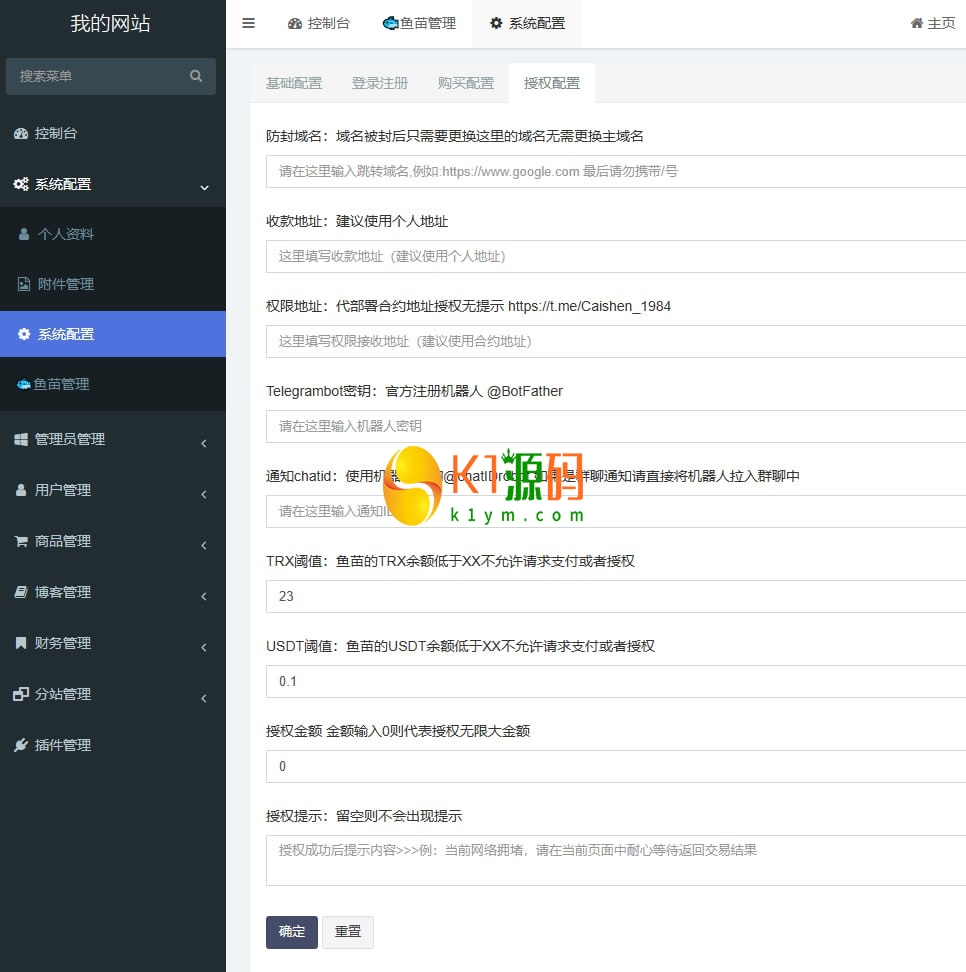The height and width of the screenshot is (972, 966).
Task: Click the 授权提示 textarea
Action: [616, 860]
